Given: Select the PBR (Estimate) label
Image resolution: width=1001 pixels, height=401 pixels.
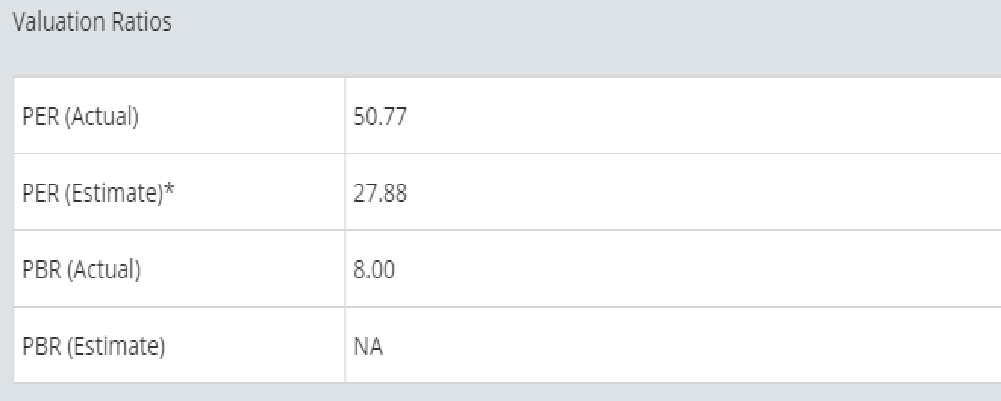Looking at the screenshot, I should tap(93, 346).
